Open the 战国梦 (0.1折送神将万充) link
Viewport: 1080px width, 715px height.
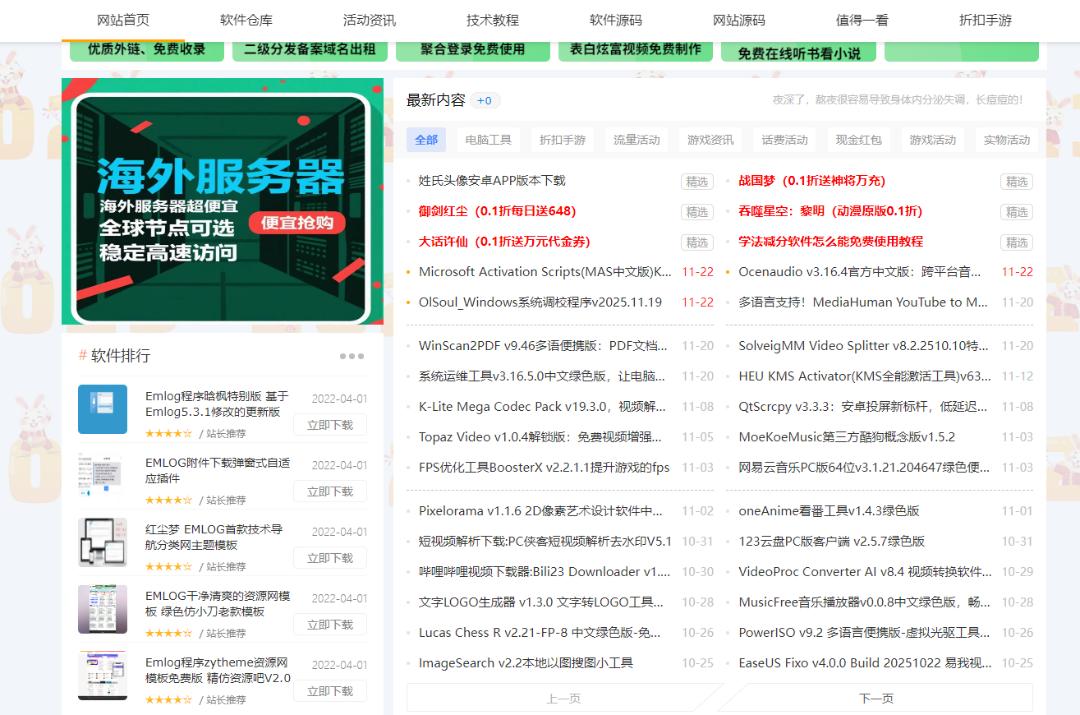click(811, 181)
